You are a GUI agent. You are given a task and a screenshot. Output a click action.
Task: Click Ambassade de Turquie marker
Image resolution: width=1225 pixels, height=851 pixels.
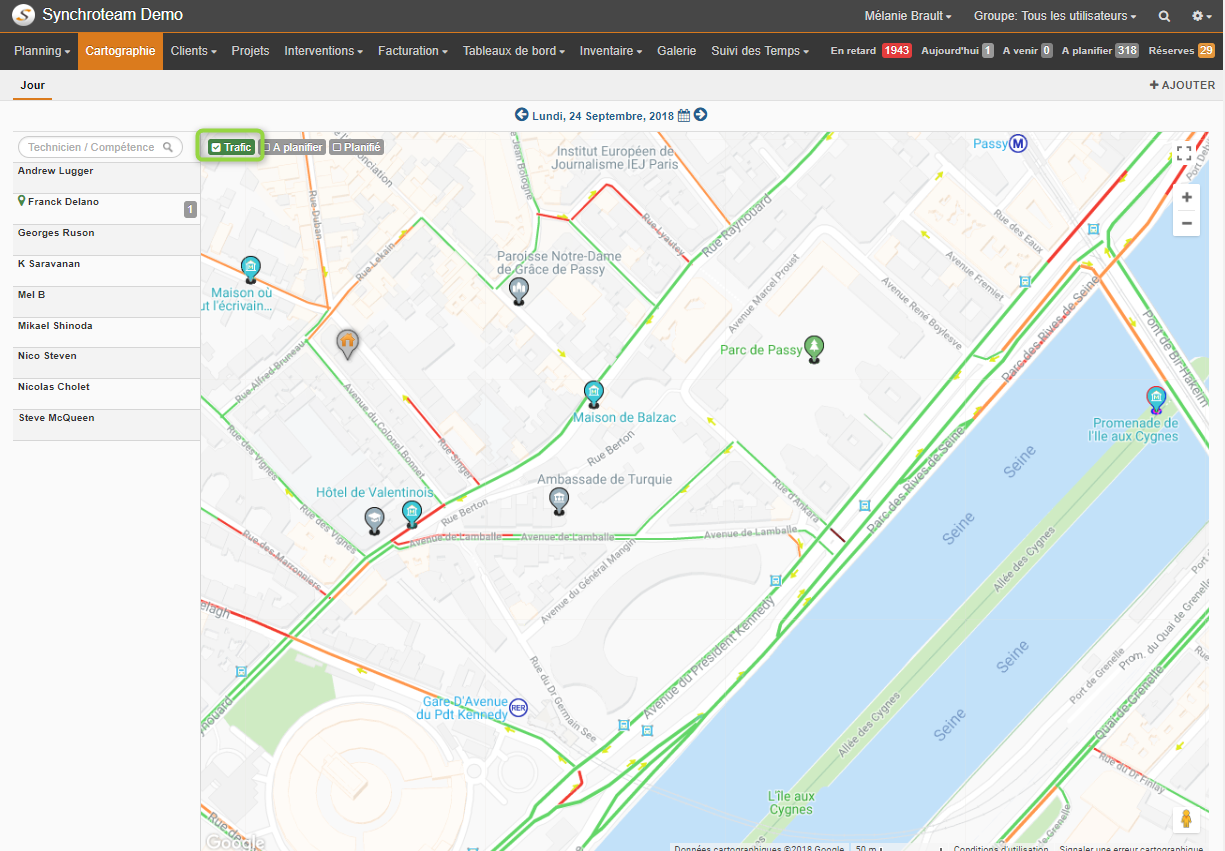click(x=559, y=501)
